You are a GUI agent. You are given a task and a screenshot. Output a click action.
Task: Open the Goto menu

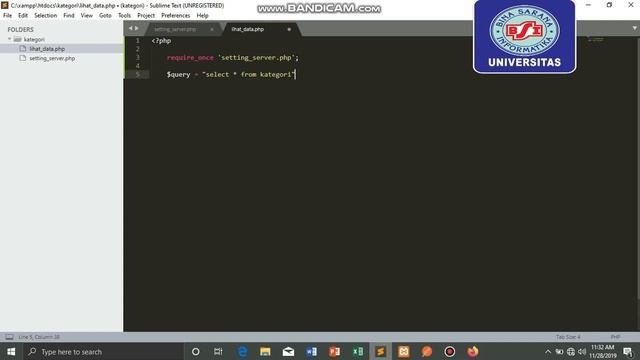[105, 16]
